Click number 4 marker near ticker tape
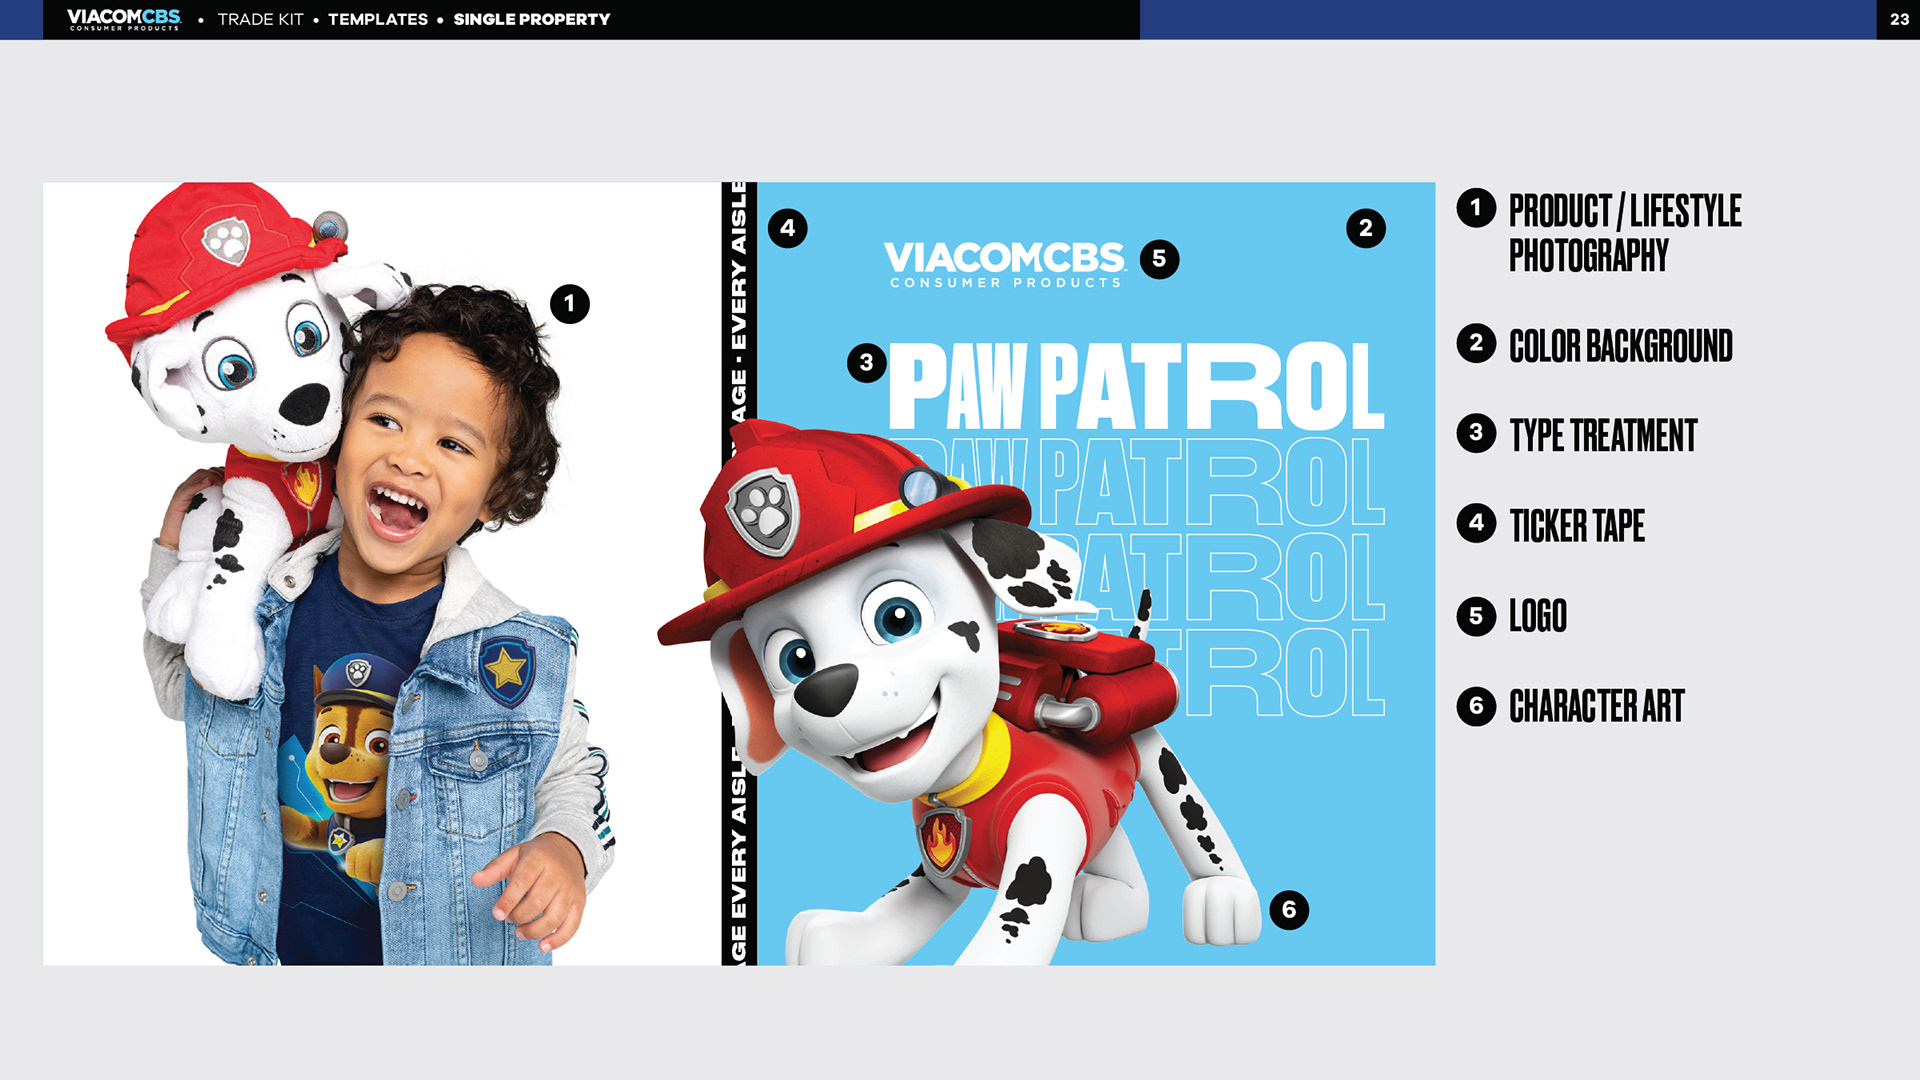The height and width of the screenshot is (1080, 1920). click(x=787, y=228)
